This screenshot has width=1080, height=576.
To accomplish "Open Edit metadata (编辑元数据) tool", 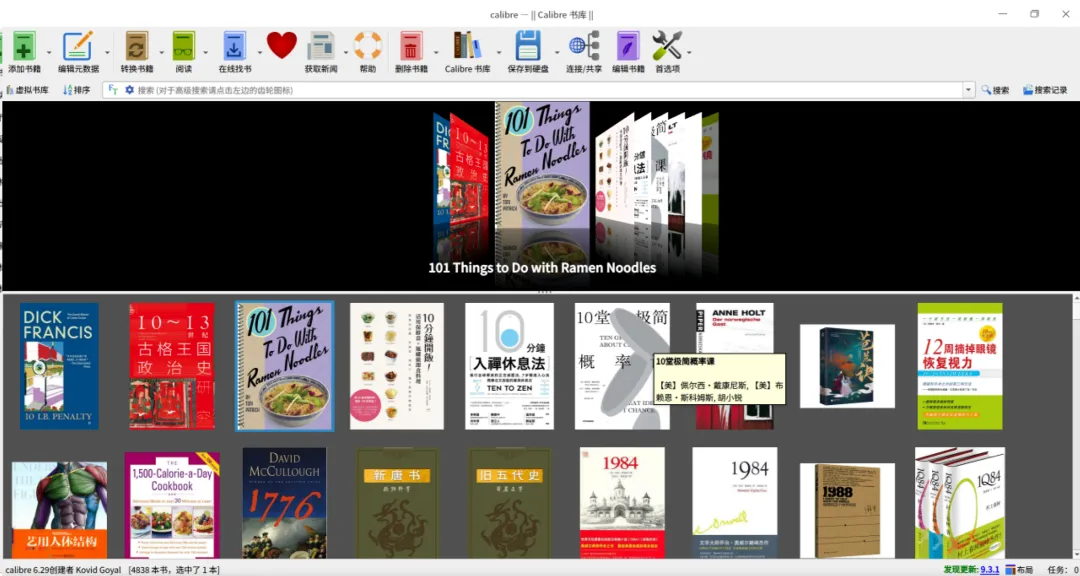I will pos(78,46).
